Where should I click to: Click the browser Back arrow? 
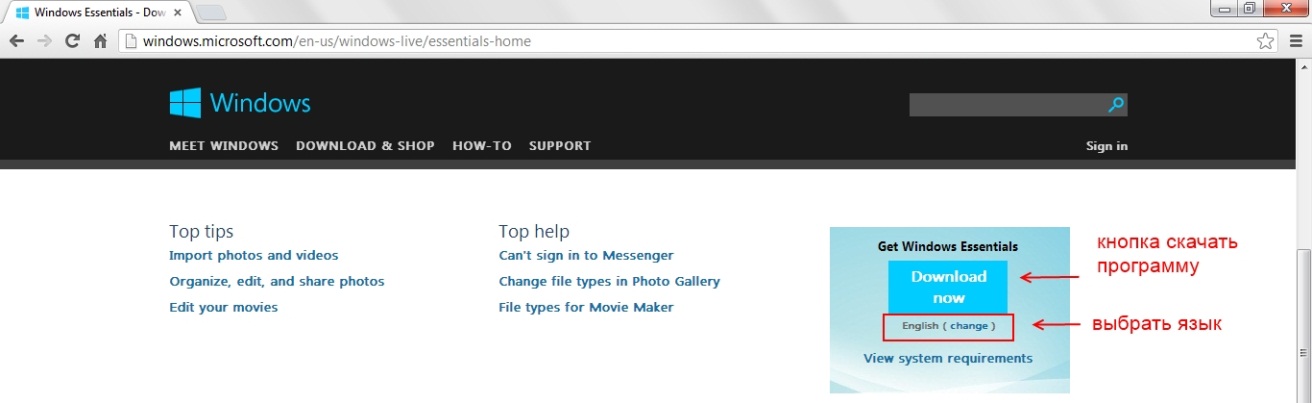(x=17, y=41)
